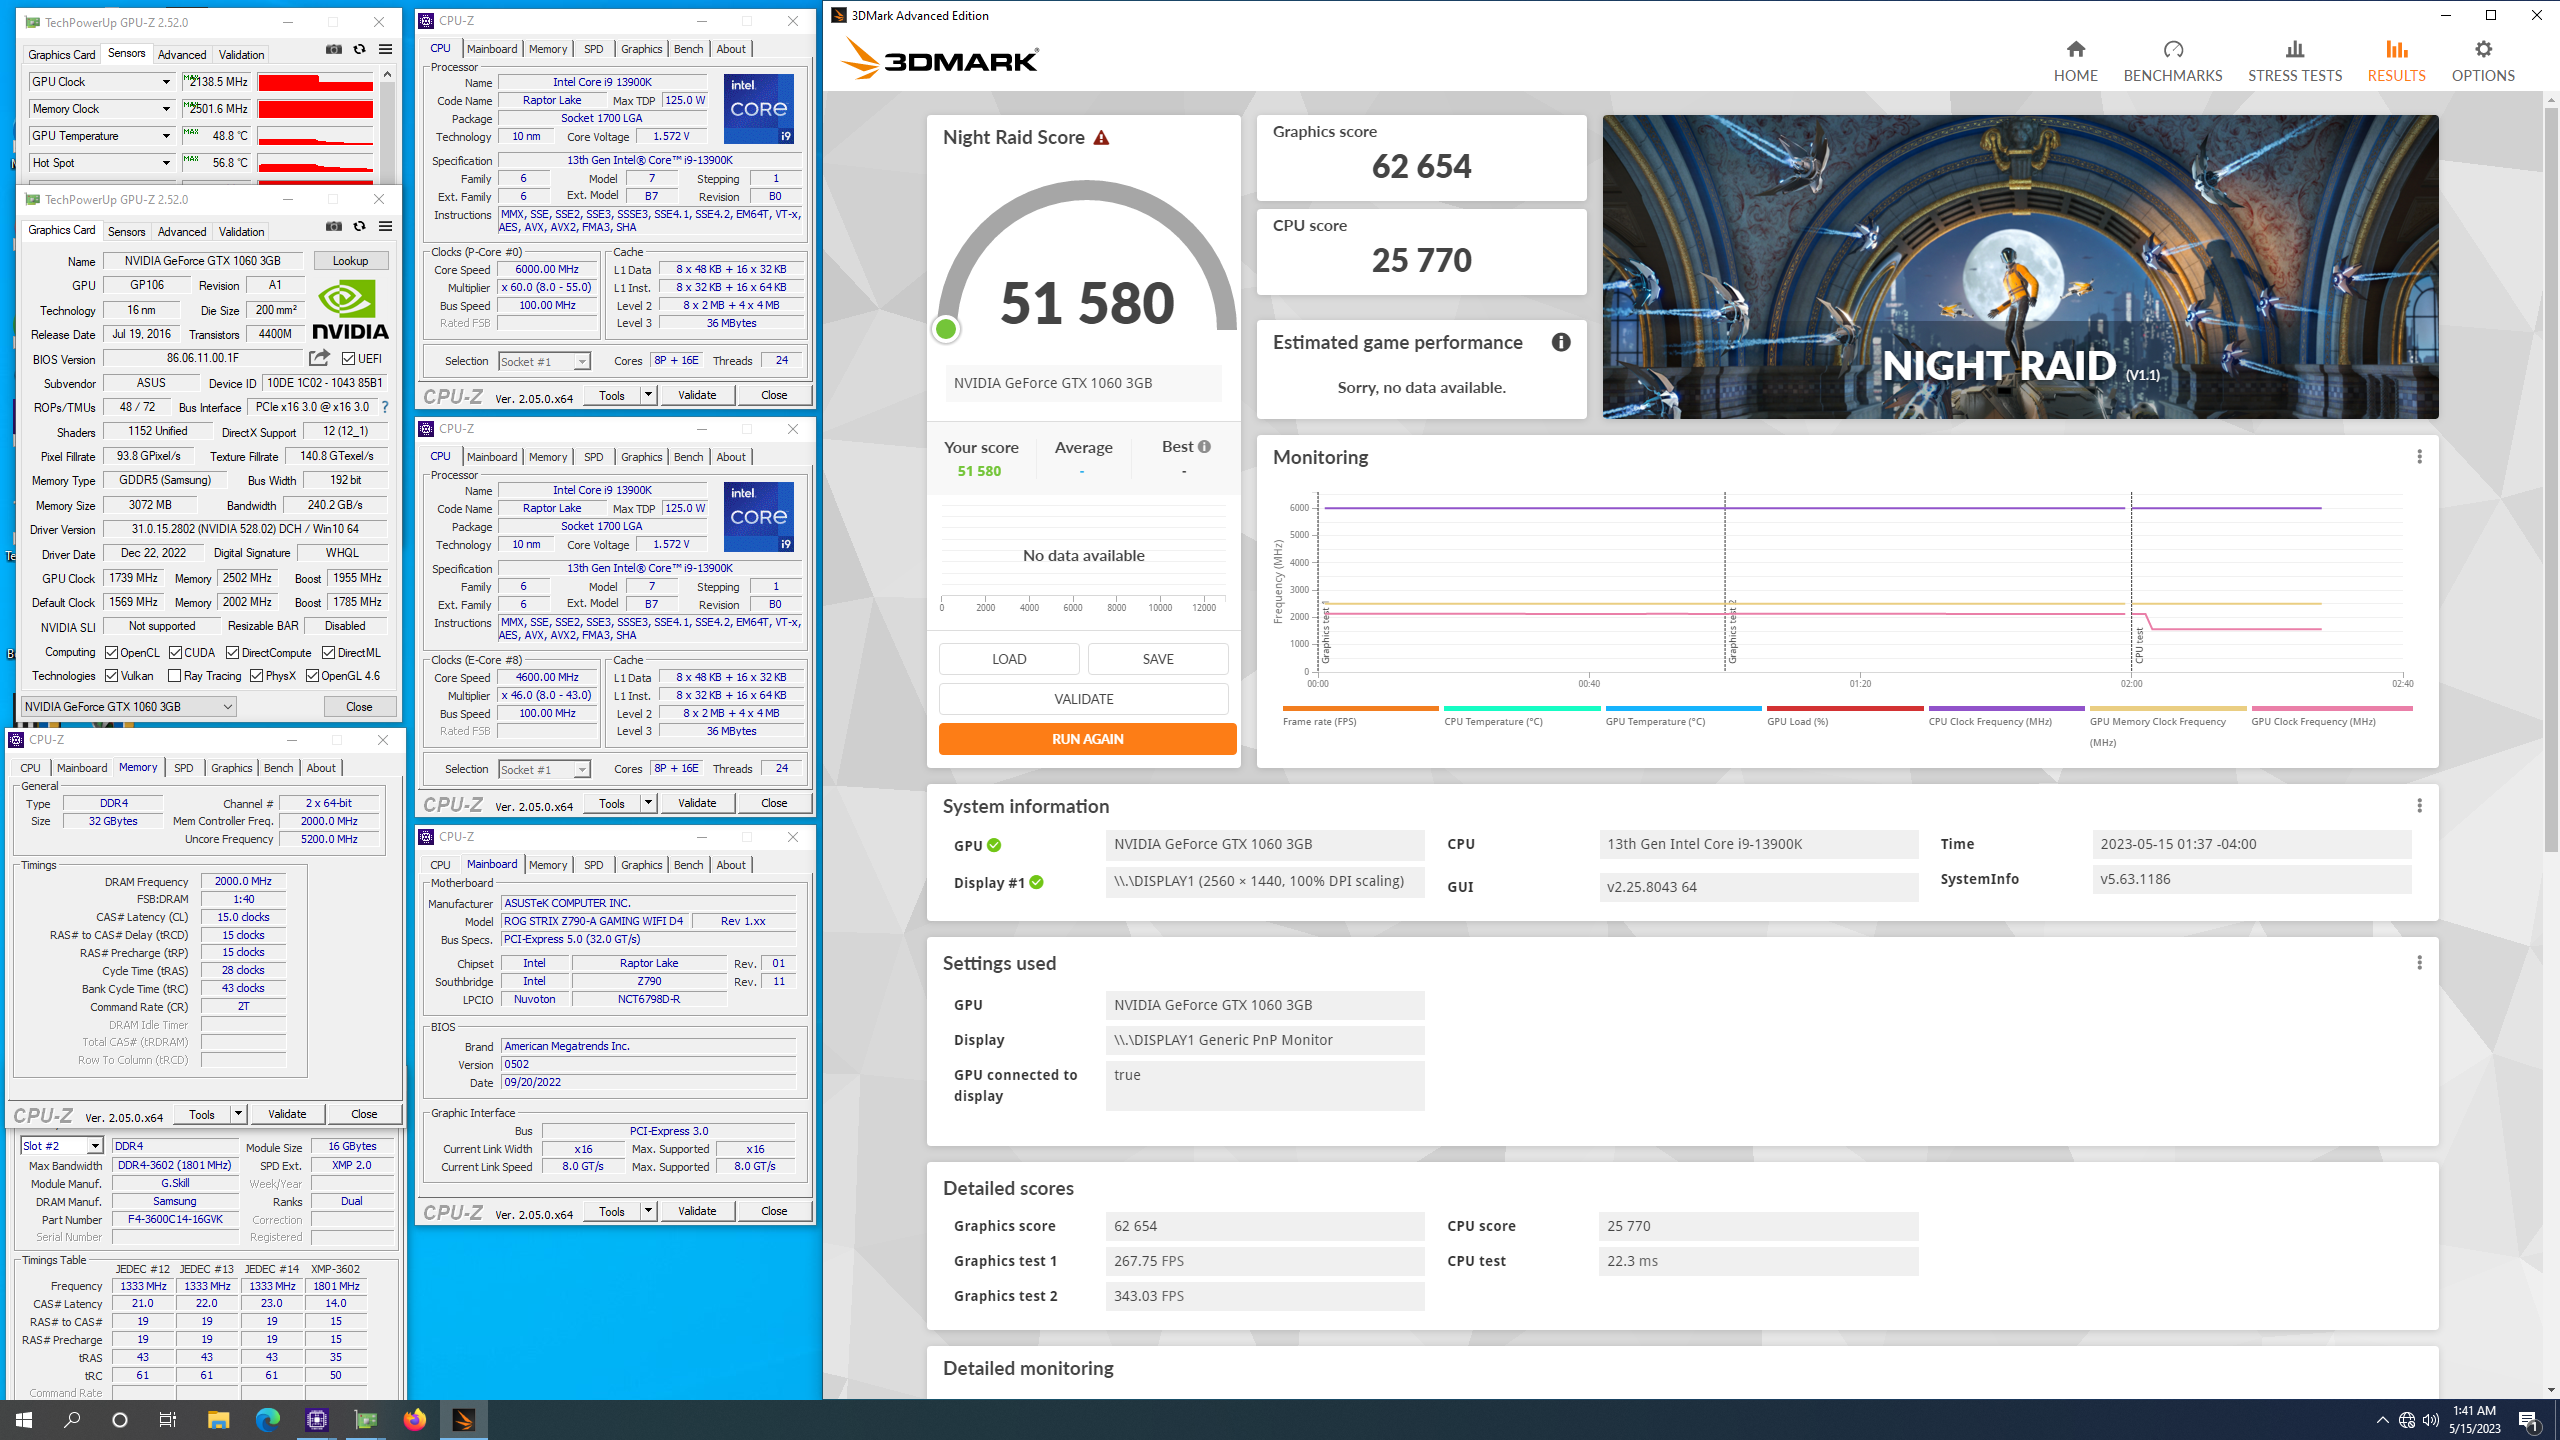The width and height of the screenshot is (2560, 1440).
Task: Click GPU-Z Sensors window refresh icon
Action: coord(359,50)
